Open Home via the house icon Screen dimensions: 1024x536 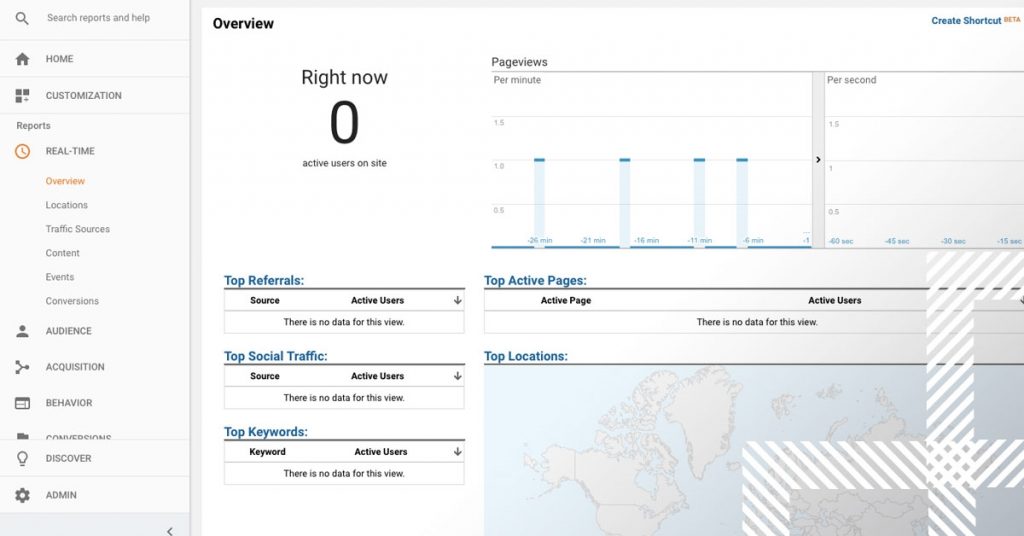click(x=22, y=59)
